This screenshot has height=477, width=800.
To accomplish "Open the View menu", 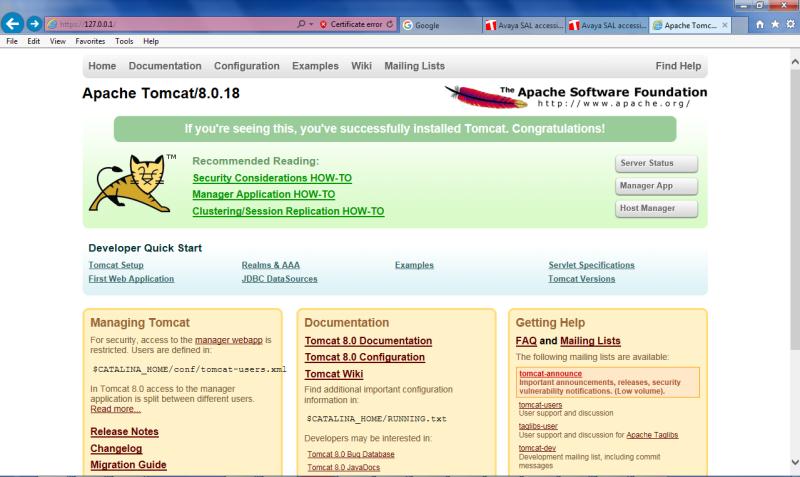I will pyautogui.click(x=58, y=41).
